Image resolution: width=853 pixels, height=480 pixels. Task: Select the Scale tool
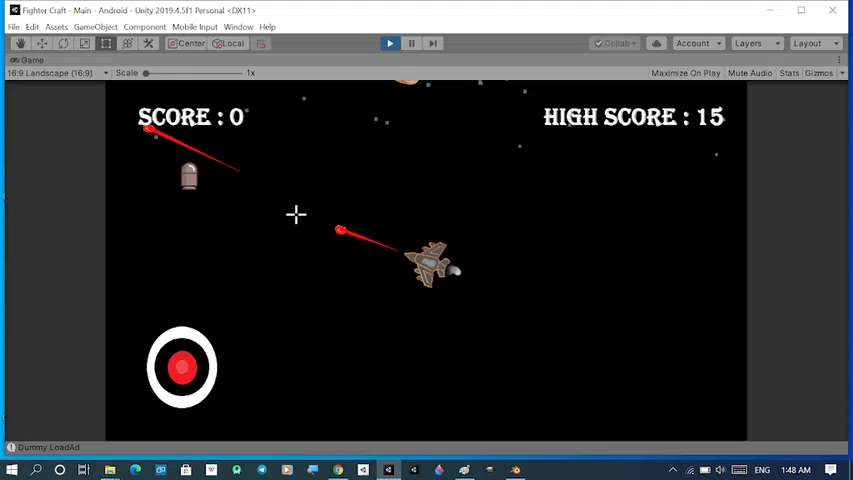pyautogui.click(x=84, y=44)
